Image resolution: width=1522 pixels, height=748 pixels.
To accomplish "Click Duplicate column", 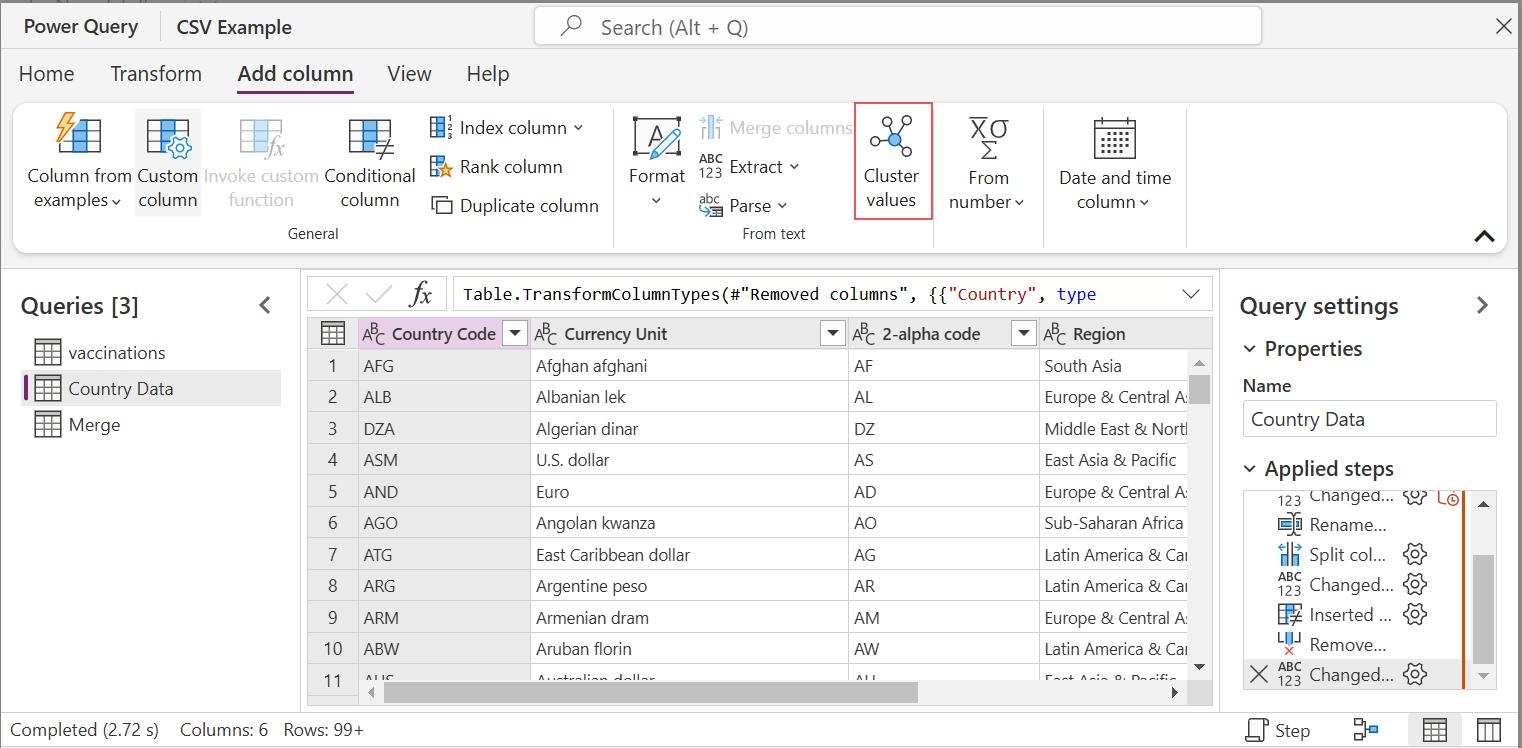I will (x=515, y=206).
